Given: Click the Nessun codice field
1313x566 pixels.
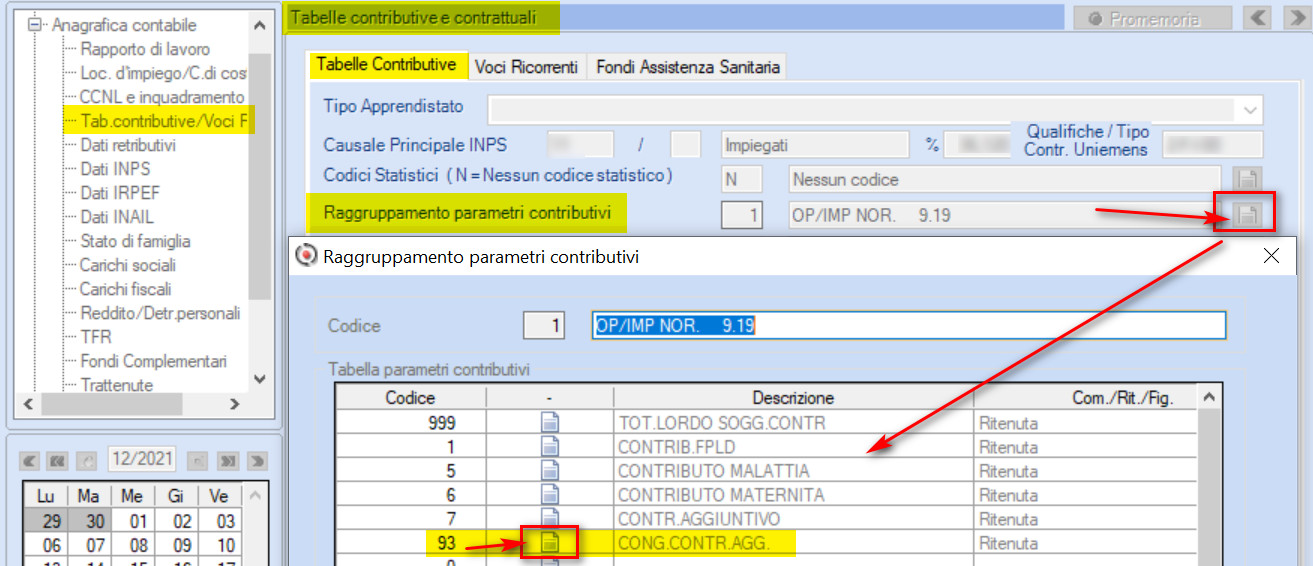Looking at the screenshot, I should pyautogui.click(x=1004, y=180).
